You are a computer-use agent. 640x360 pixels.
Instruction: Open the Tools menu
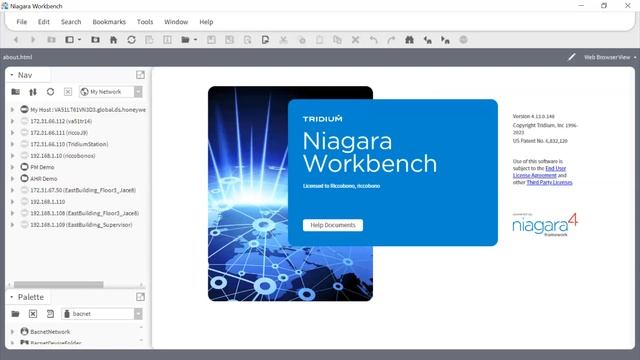[145, 22]
